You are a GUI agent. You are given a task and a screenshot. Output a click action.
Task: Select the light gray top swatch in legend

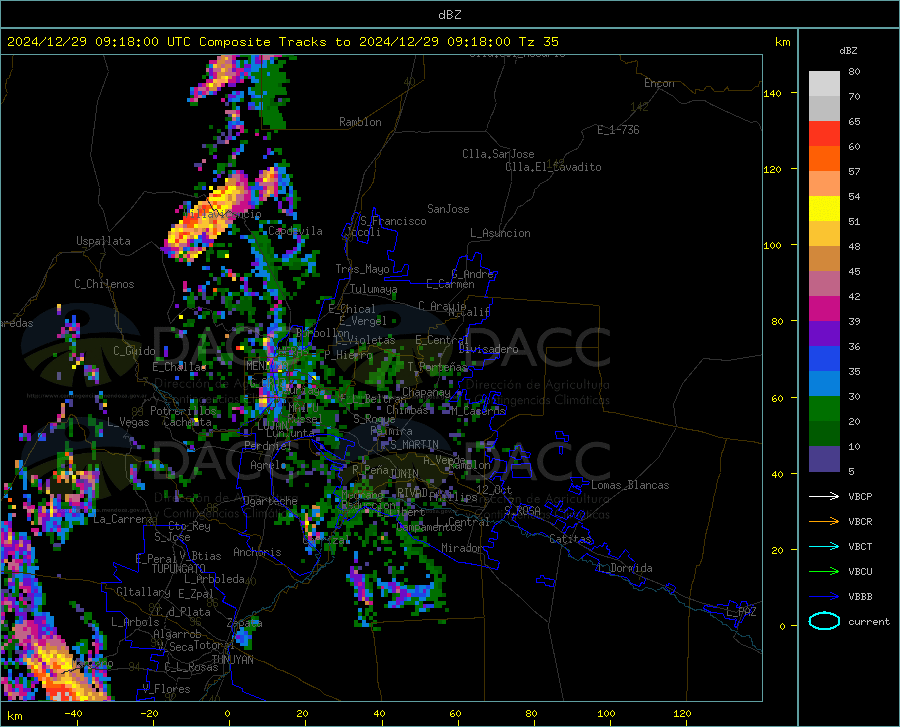[x=824, y=84]
